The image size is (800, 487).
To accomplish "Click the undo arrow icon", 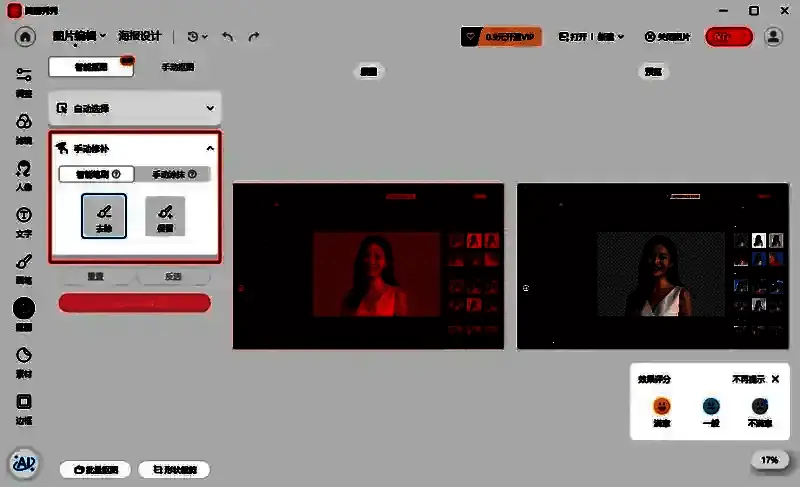I will [228, 36].
